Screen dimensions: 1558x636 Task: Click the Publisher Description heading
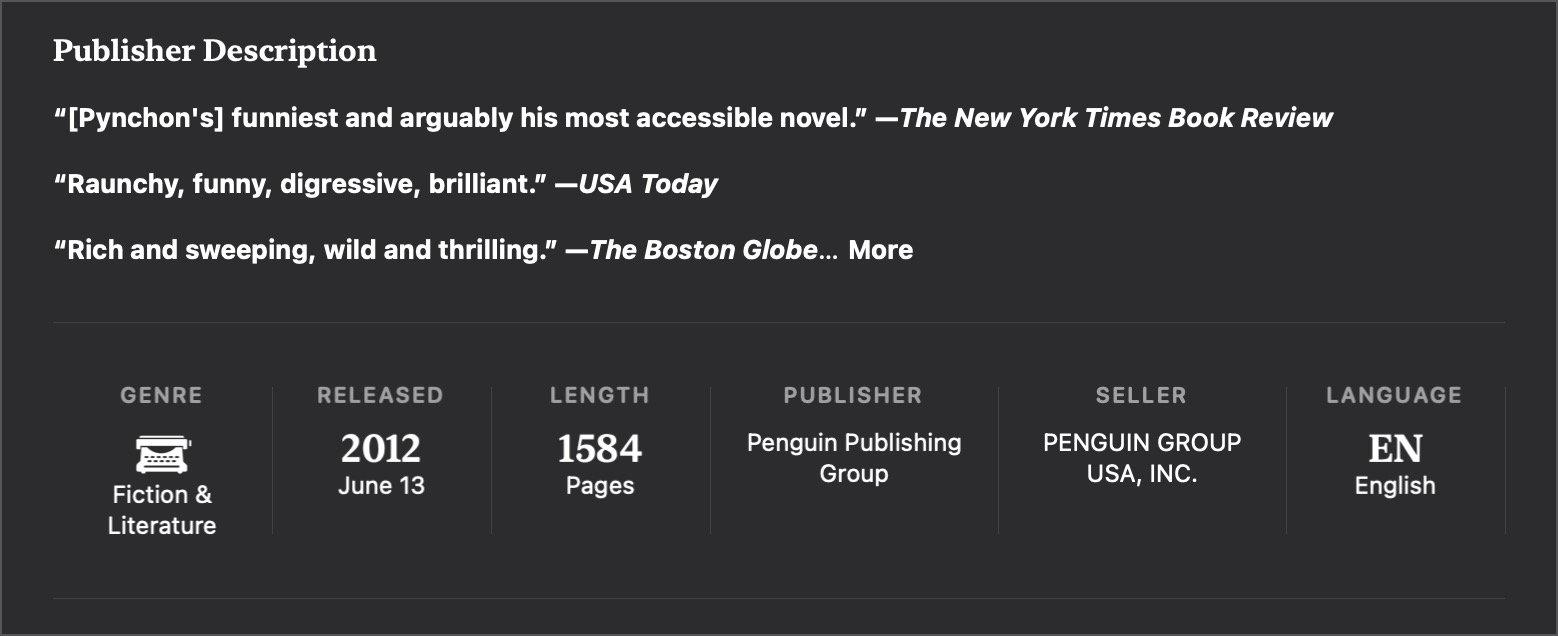[x=215, y=50]
